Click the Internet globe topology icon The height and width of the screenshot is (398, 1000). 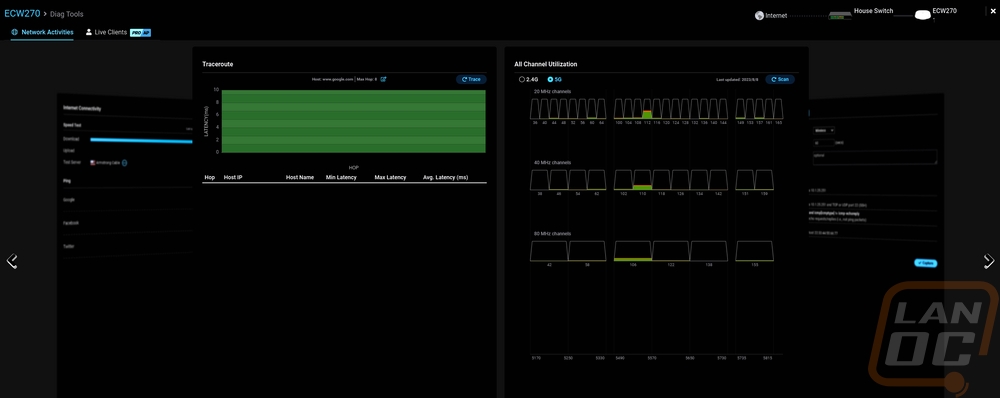coord(759,16)
